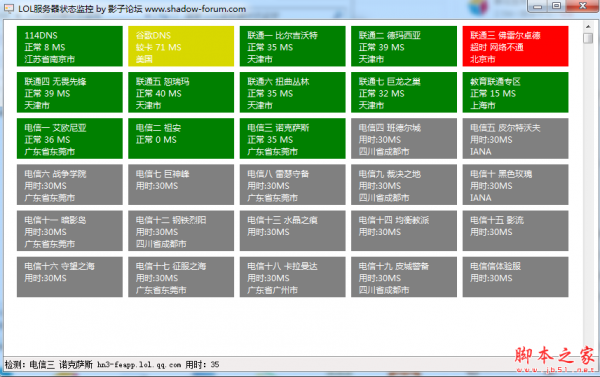600x377 pixels.
Task: Click the 电信十二 钢铁烈阳 tile
Action: pyautogui.click(x=181, y=231)
